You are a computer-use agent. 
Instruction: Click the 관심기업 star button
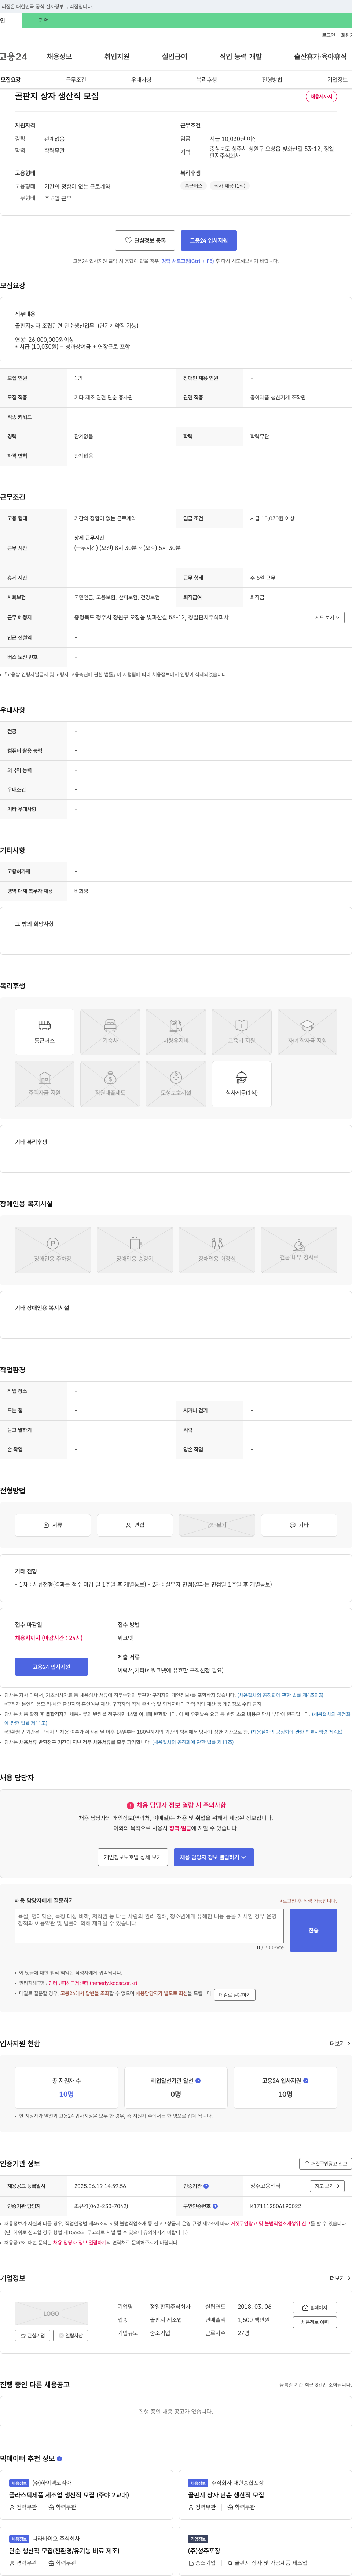33,2336
